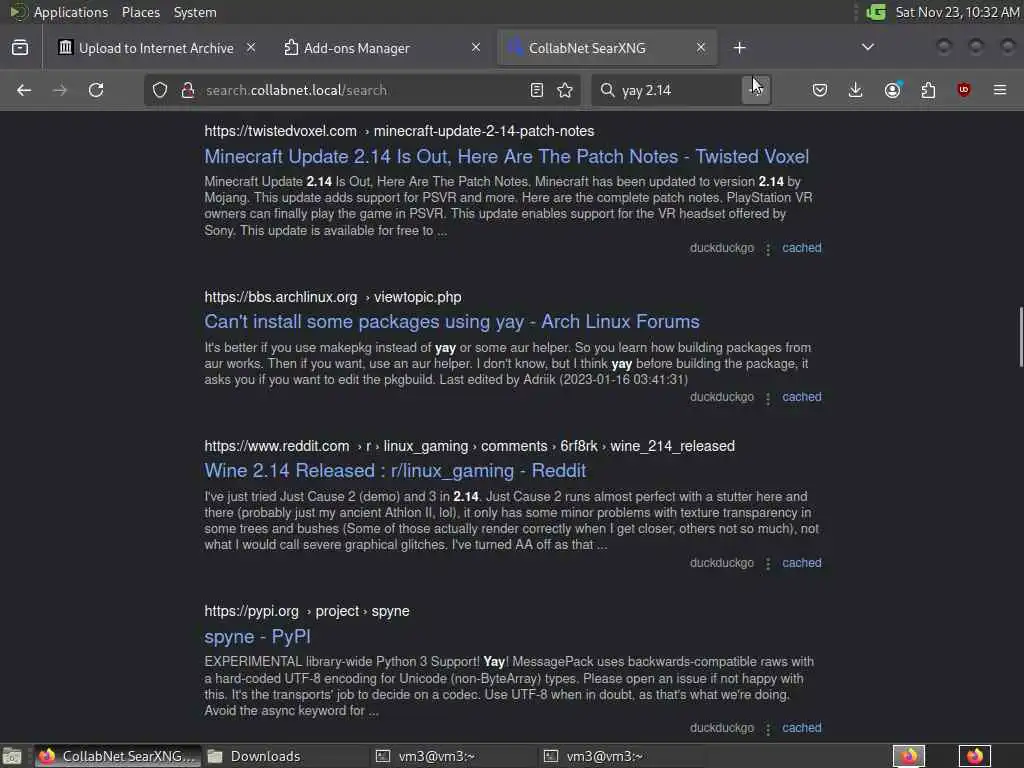Expand the list all tabs chevron
The width and height of the screenshot is (1024, 768).
coord(868,48)
